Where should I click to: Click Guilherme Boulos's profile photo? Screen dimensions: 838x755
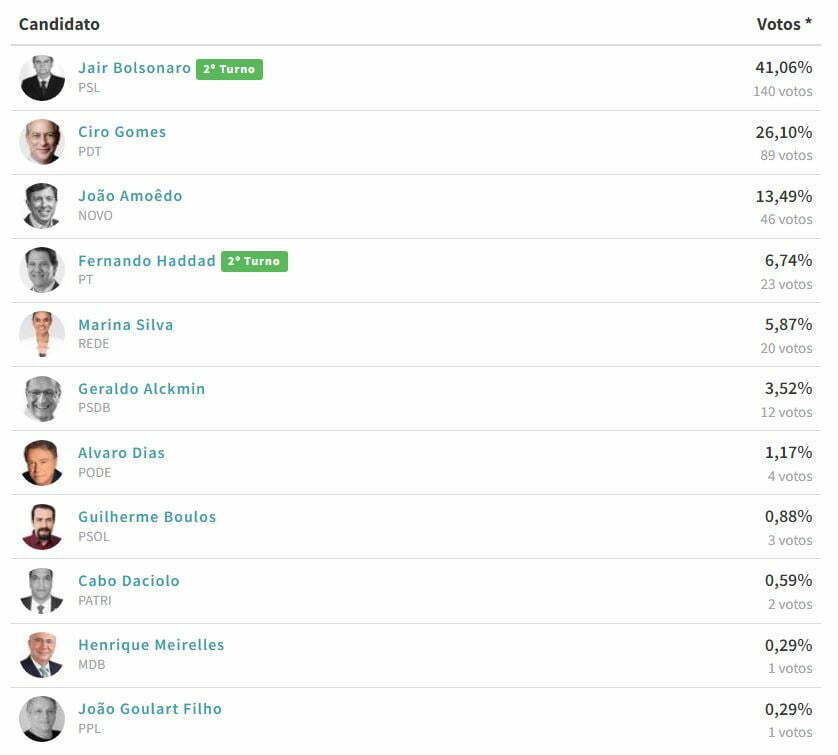(42, 526)
